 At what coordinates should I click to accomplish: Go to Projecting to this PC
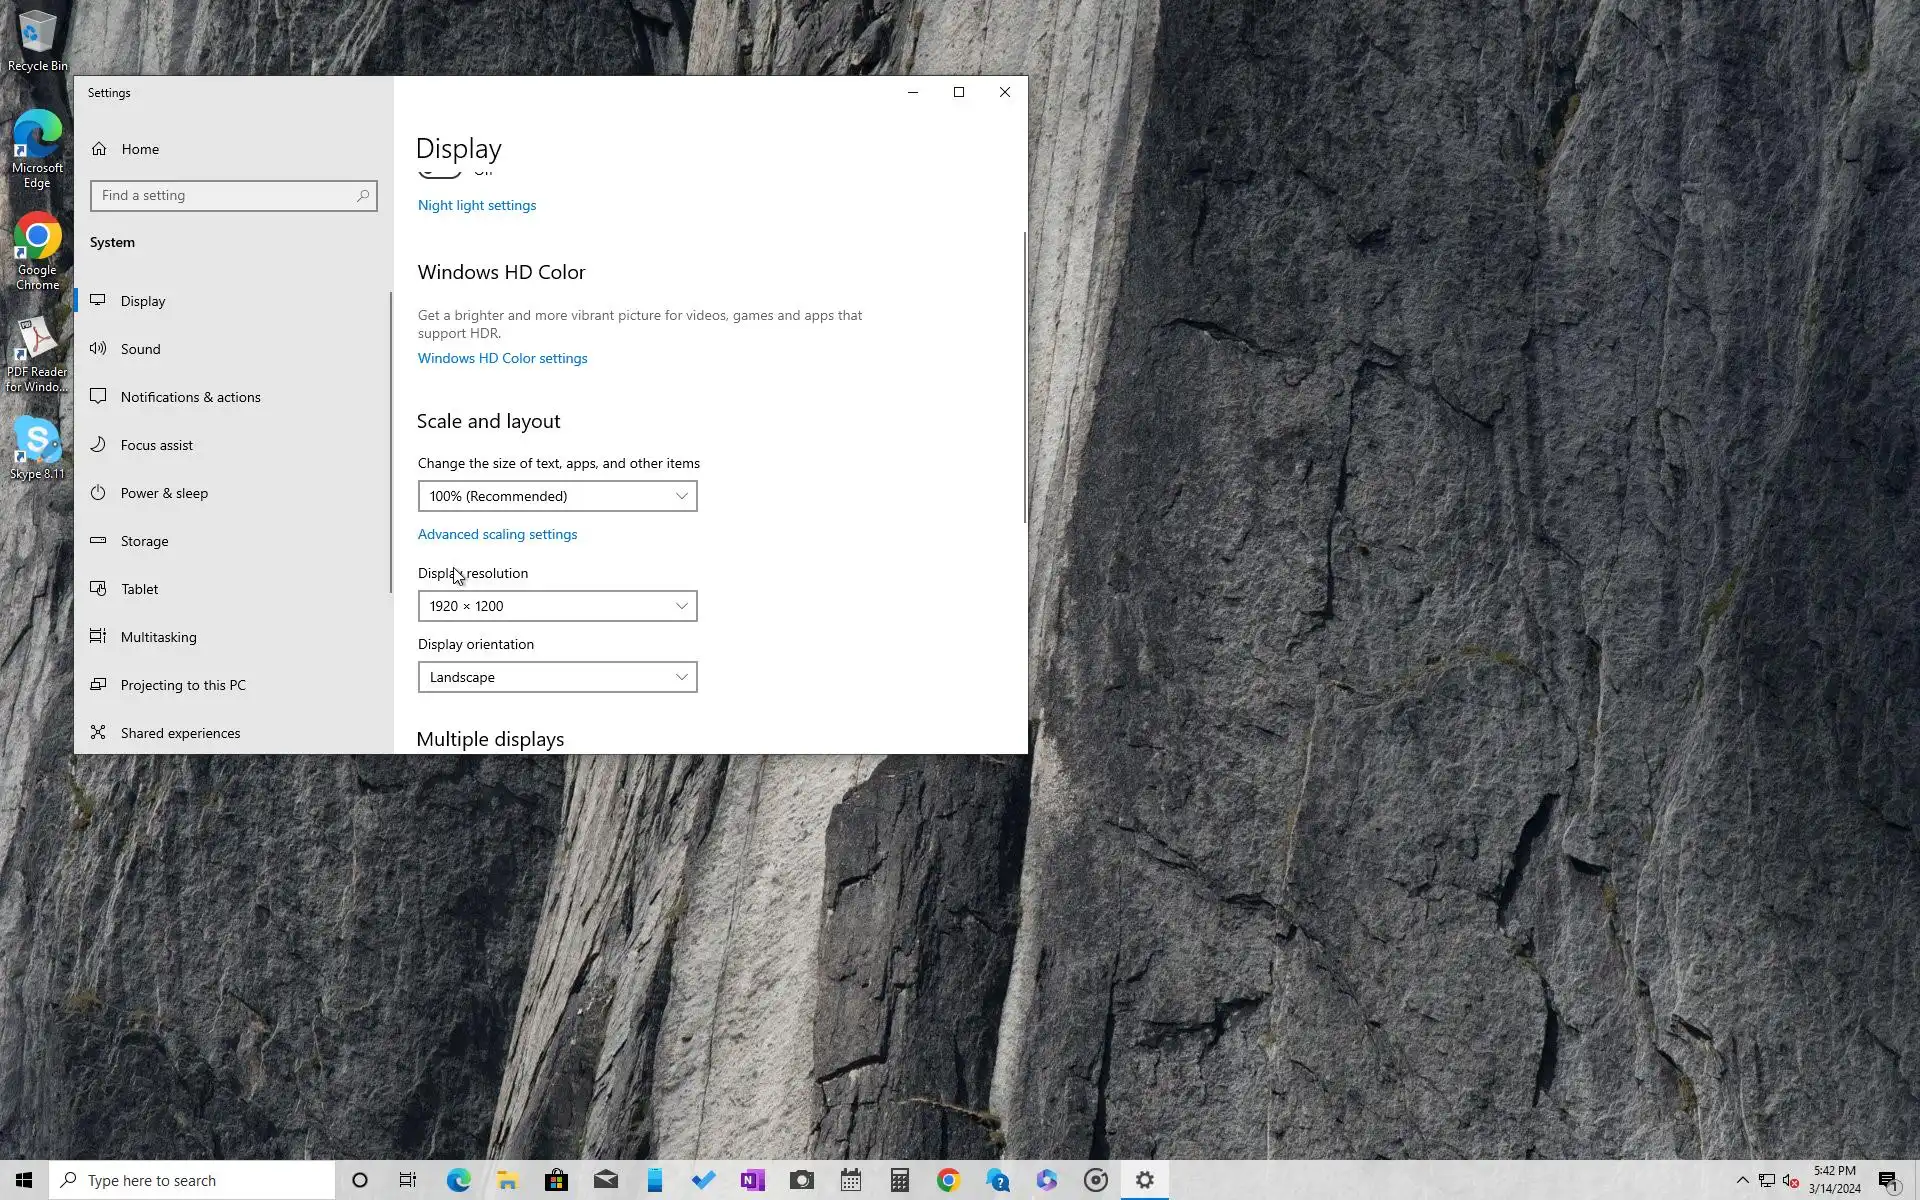(183, 685)
